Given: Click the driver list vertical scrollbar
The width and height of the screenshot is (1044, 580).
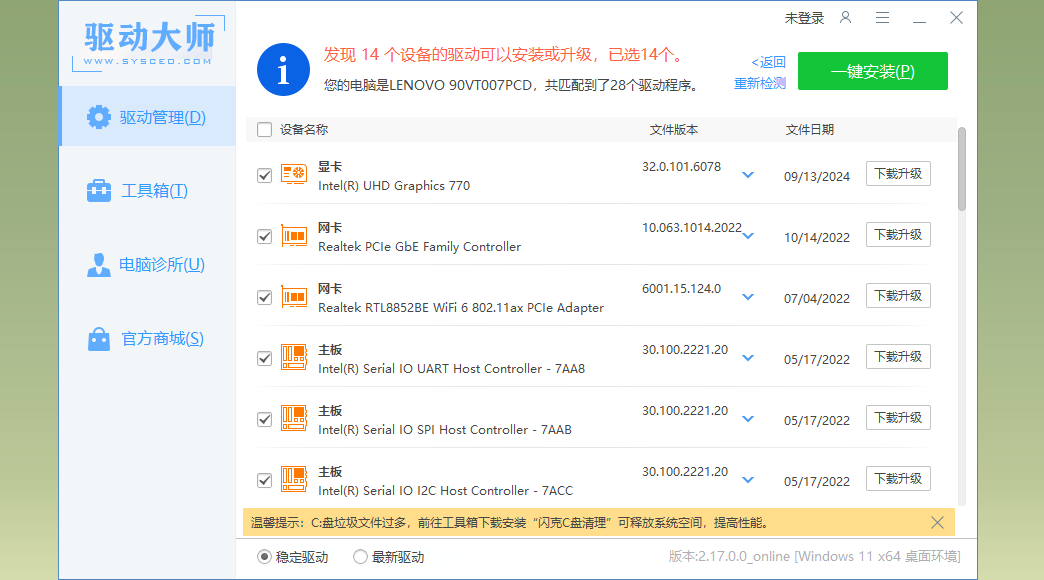Looking at the screenshot, I should [x=962, y=168].
